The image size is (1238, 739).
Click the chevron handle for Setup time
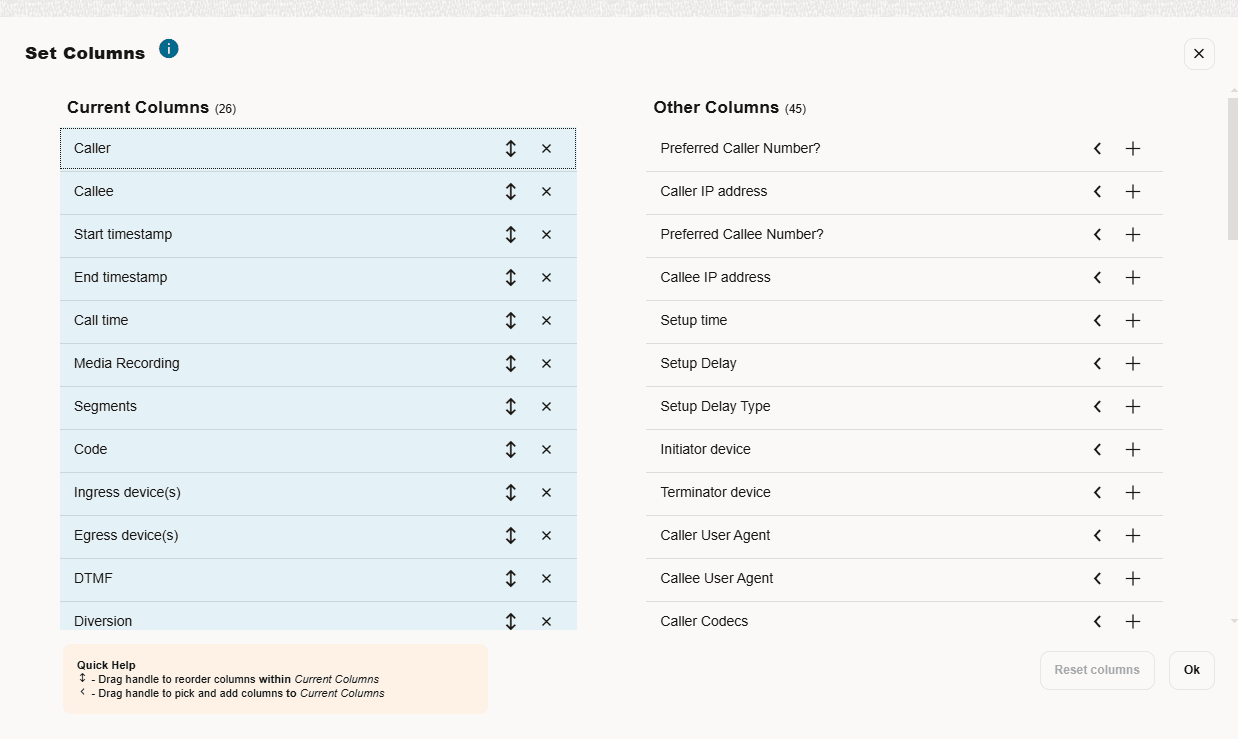(1097, 321)
